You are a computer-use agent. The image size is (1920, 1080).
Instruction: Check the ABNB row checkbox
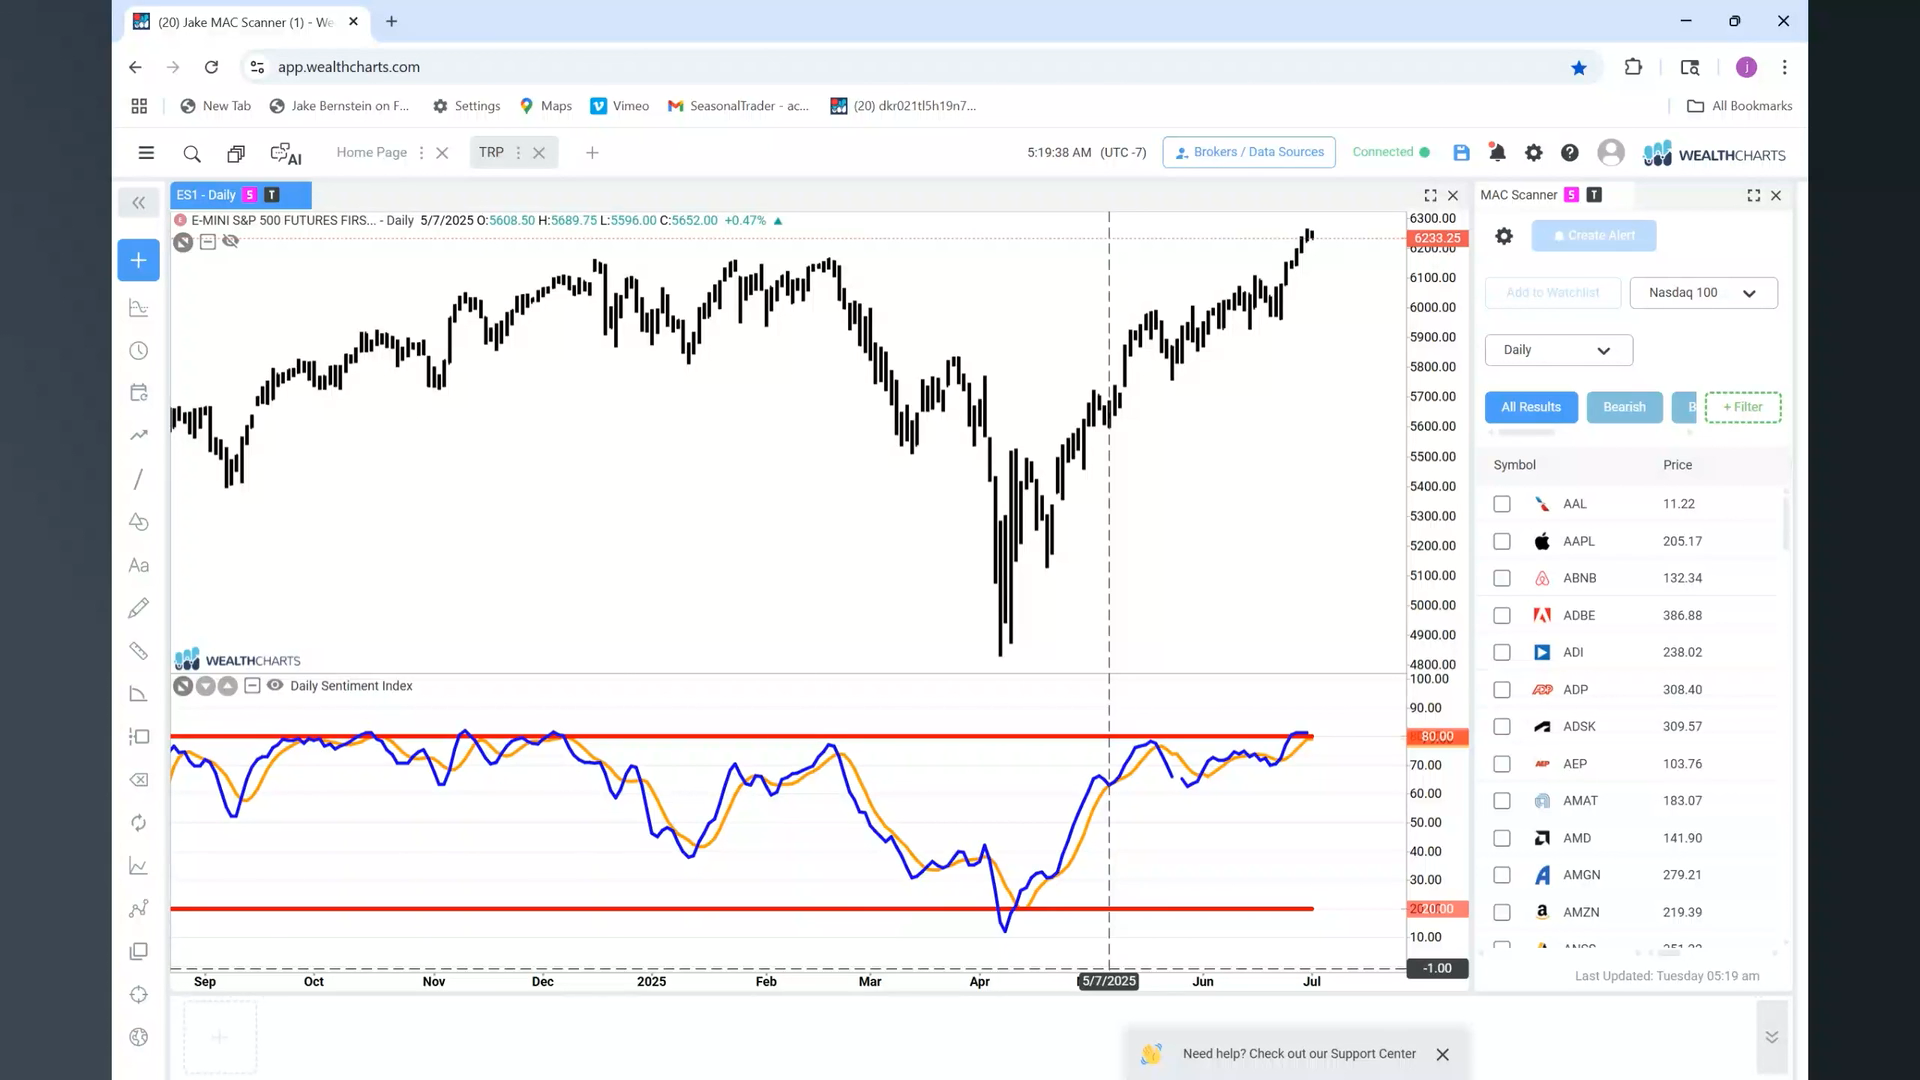click(x=1502, y=578)
